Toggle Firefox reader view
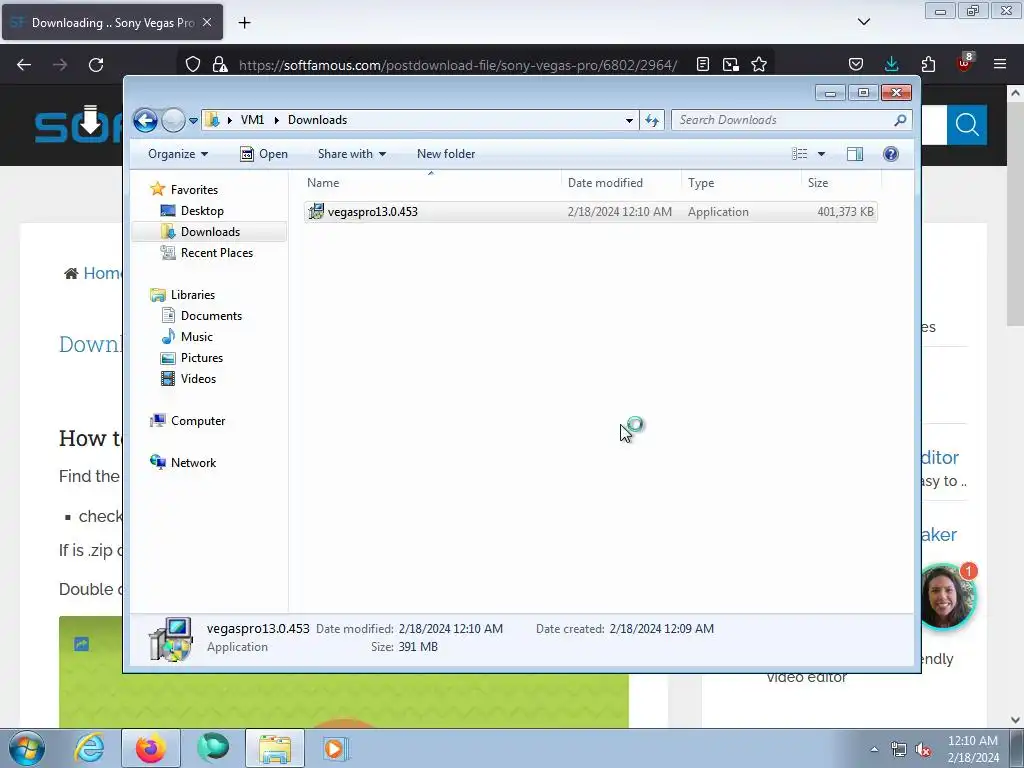This screenshot has height=768, width=1024. (x=703, y=65)
